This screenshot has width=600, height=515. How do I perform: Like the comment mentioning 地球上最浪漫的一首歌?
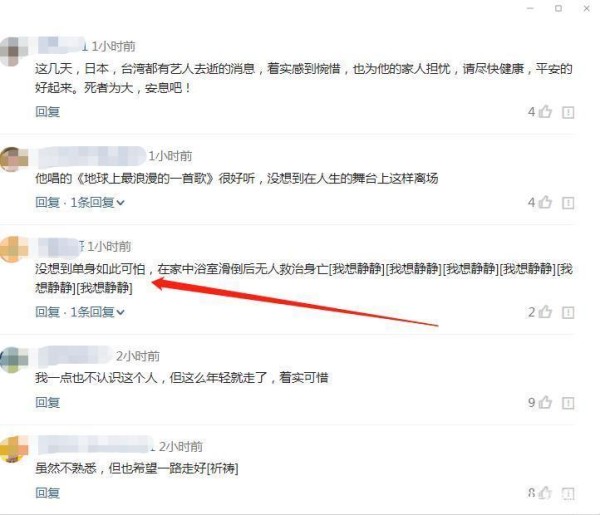click(x=545, y=202)
